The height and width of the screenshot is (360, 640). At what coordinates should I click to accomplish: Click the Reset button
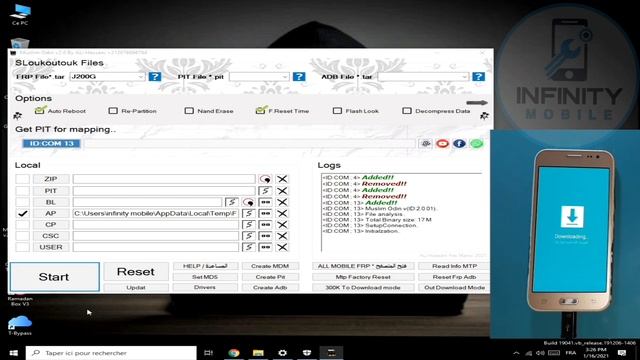pos(136,271)
